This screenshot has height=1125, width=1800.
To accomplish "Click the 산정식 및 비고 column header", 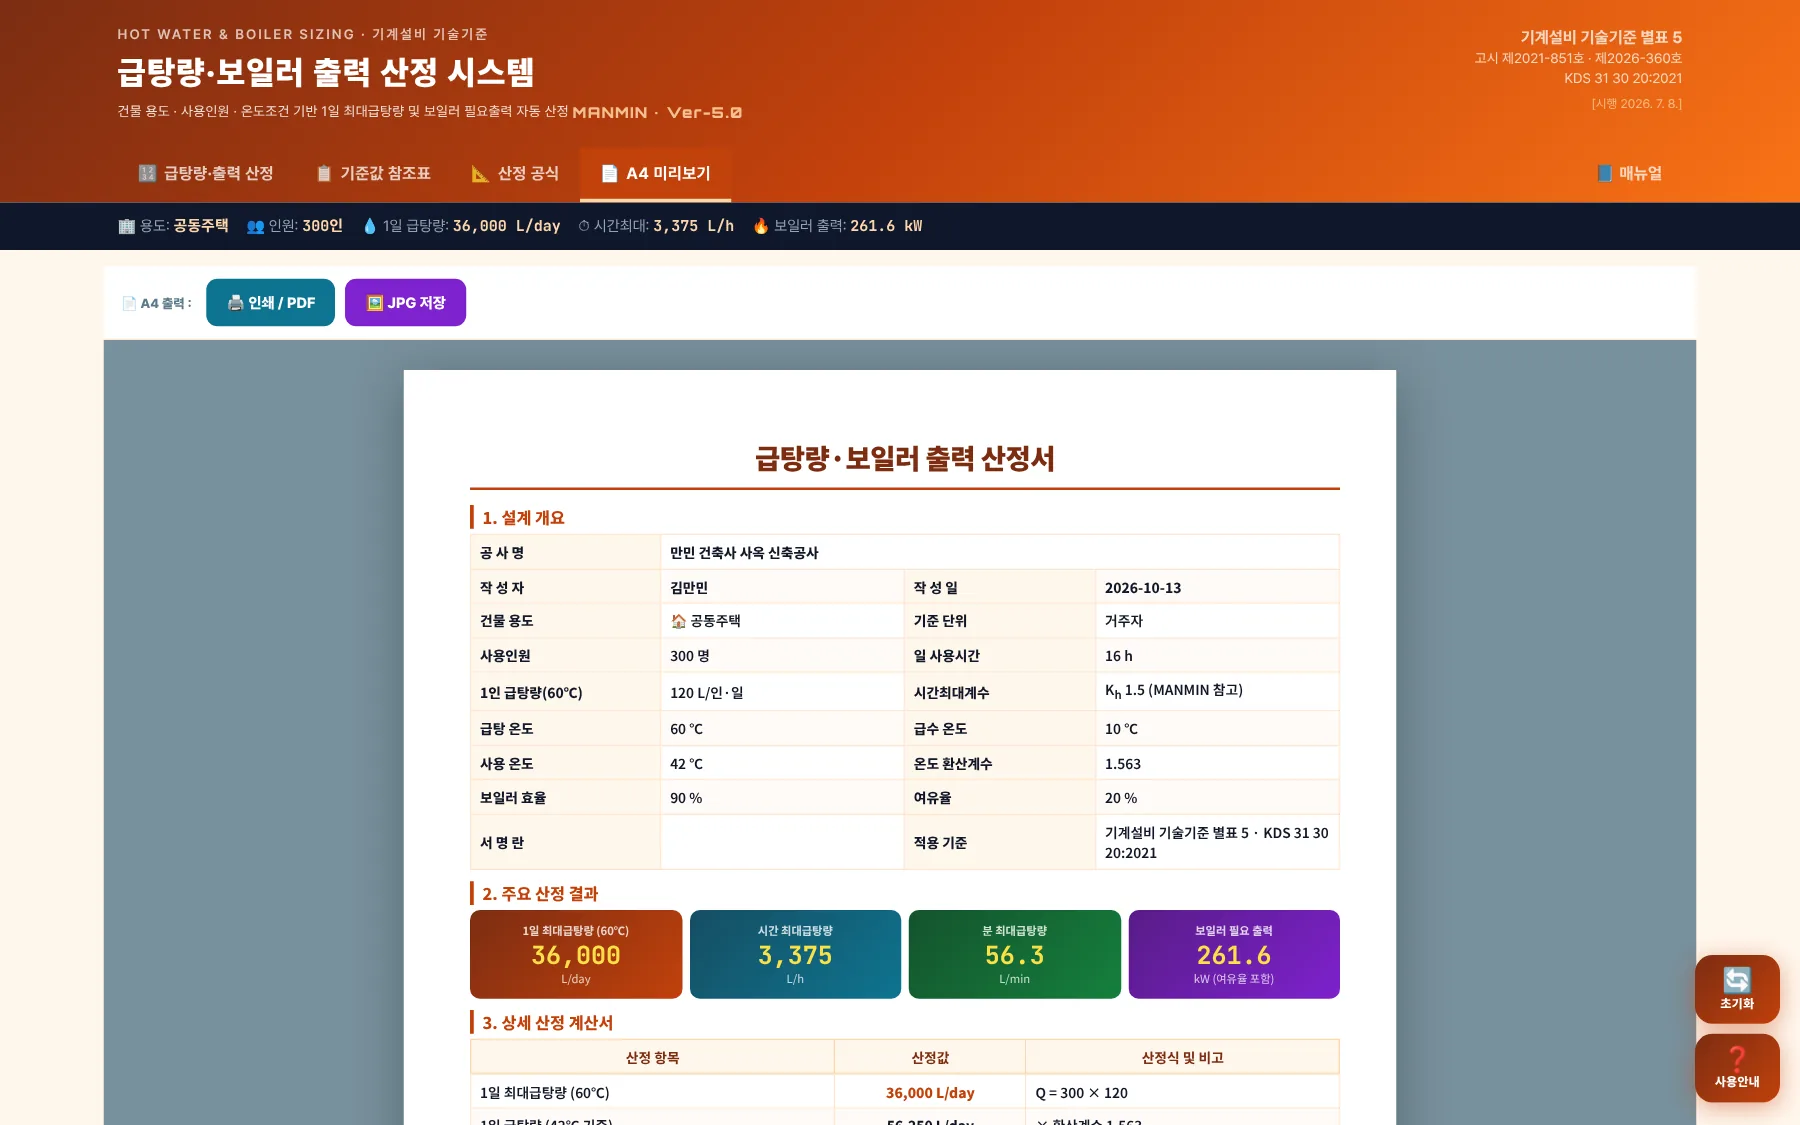I will [1183, 1057].
